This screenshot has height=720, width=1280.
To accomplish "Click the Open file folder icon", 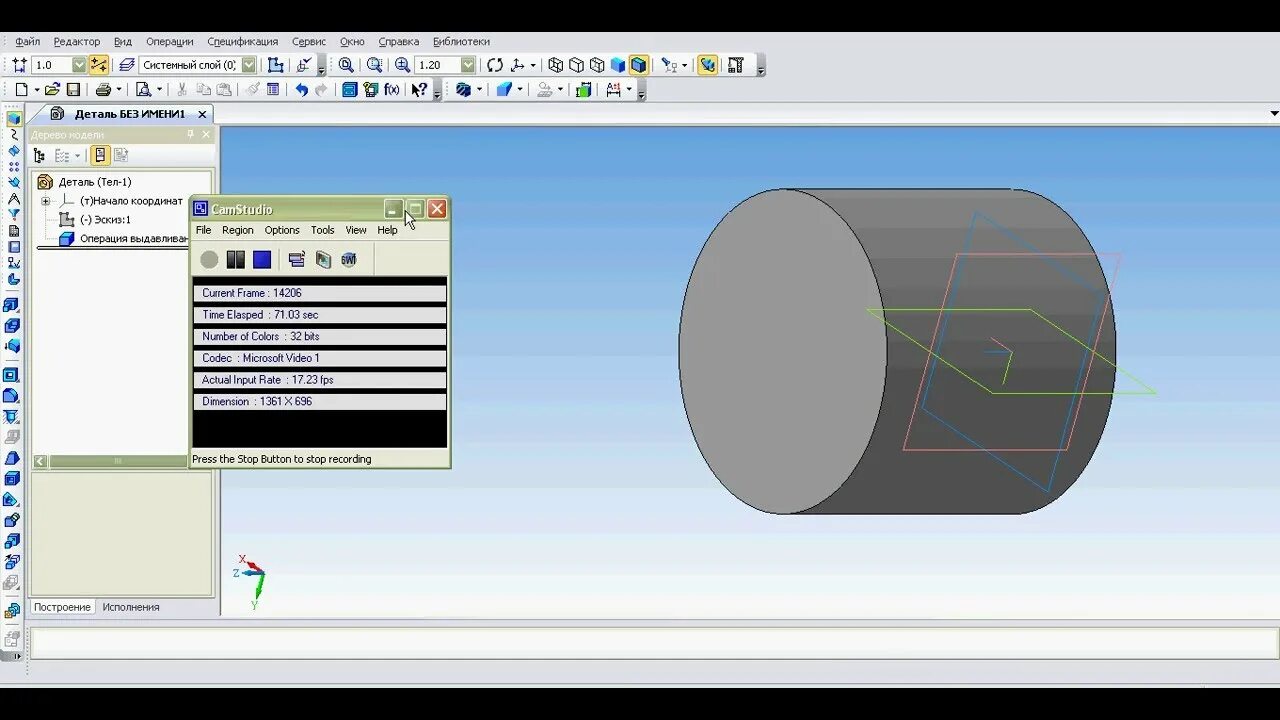I will coord(52,90).
